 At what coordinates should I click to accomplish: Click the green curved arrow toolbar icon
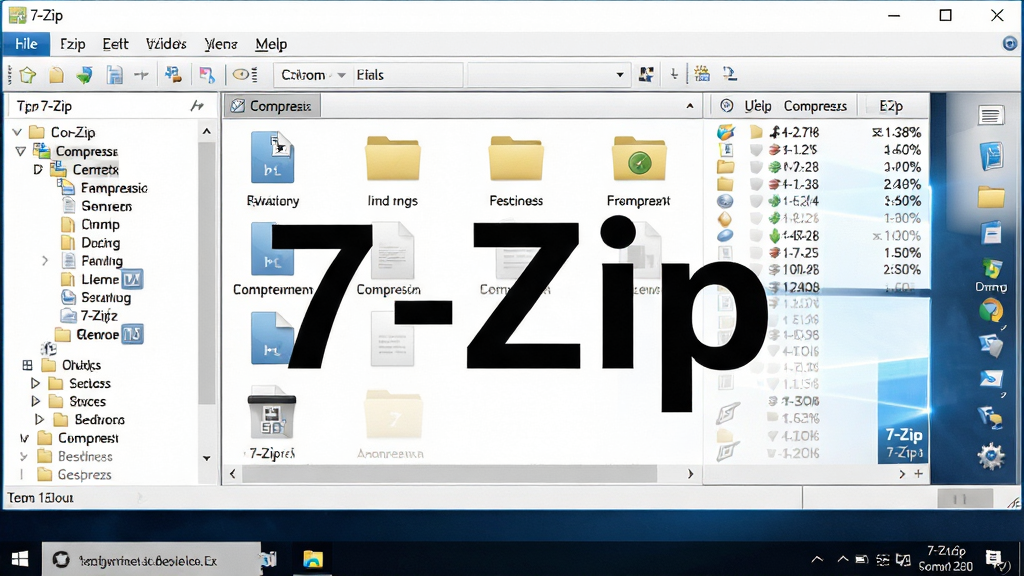pyautogui.click(x=84, y=75)
